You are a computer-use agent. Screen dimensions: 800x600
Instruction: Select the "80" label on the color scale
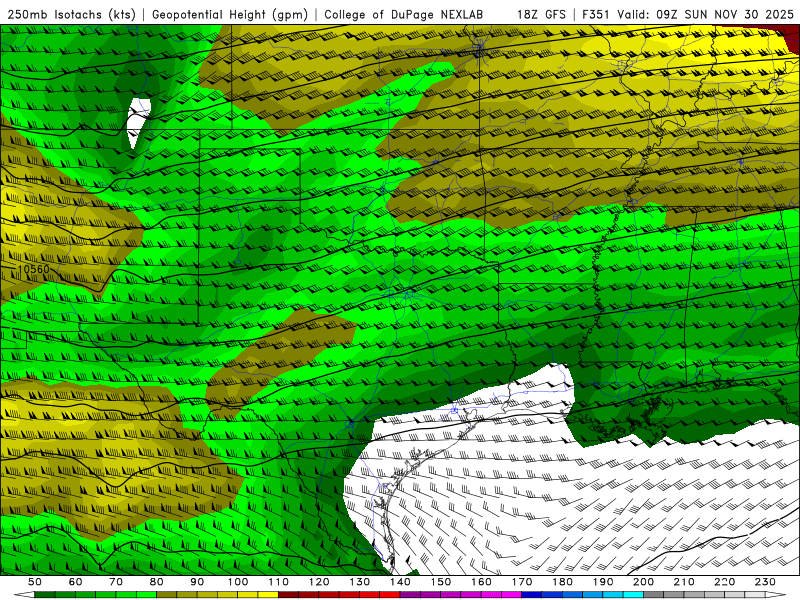coord(157,582)
